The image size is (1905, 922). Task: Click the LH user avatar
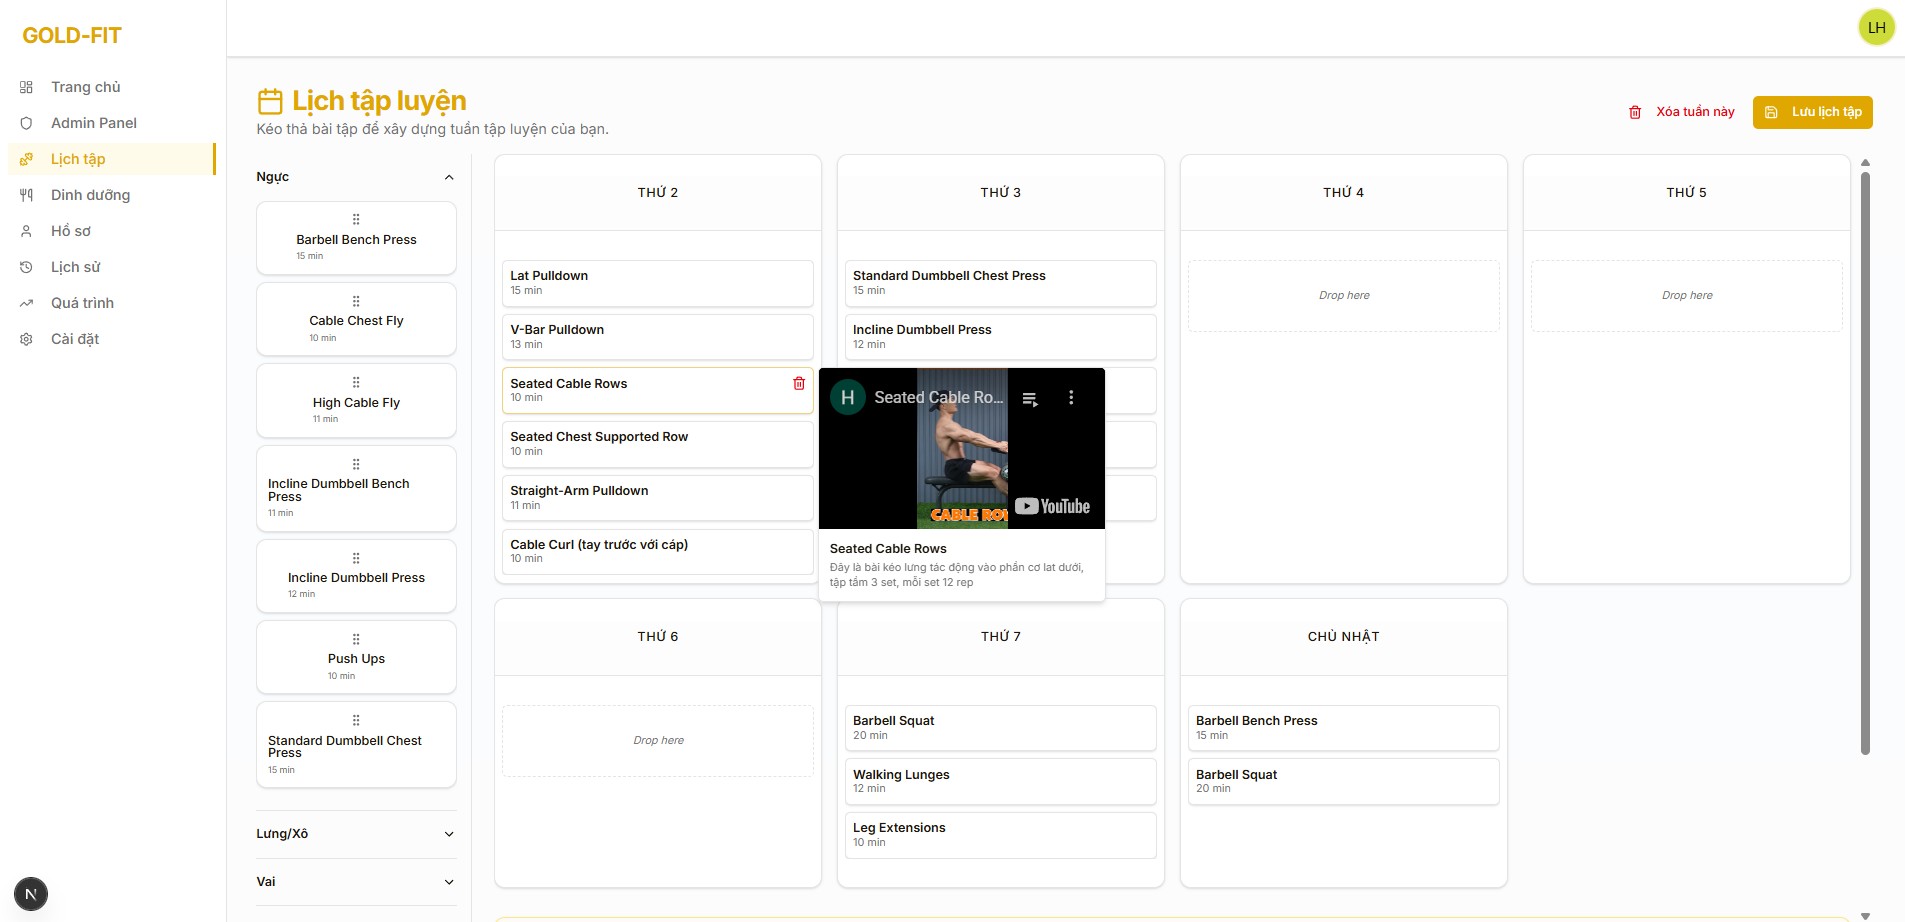(x=1876, y=28)
